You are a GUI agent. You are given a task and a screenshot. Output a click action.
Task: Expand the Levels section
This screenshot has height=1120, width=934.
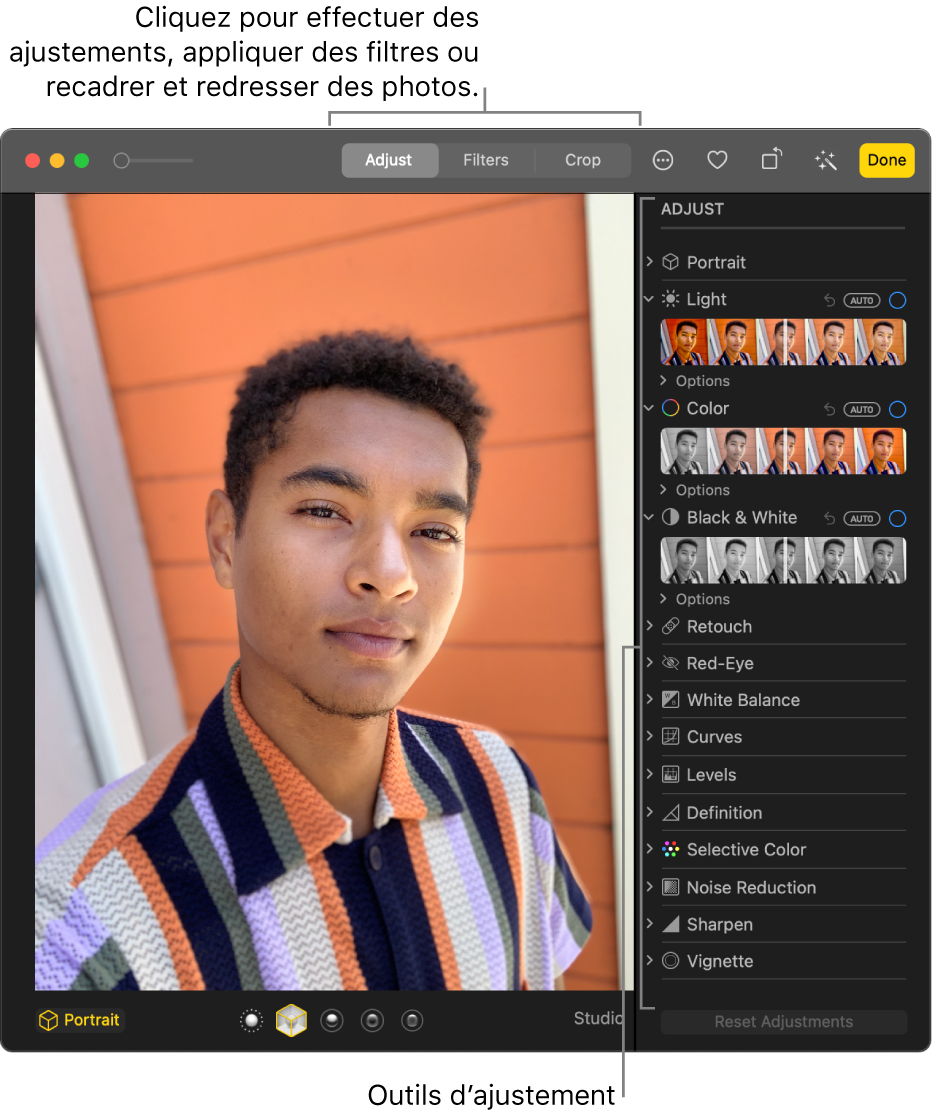(649, 774)
